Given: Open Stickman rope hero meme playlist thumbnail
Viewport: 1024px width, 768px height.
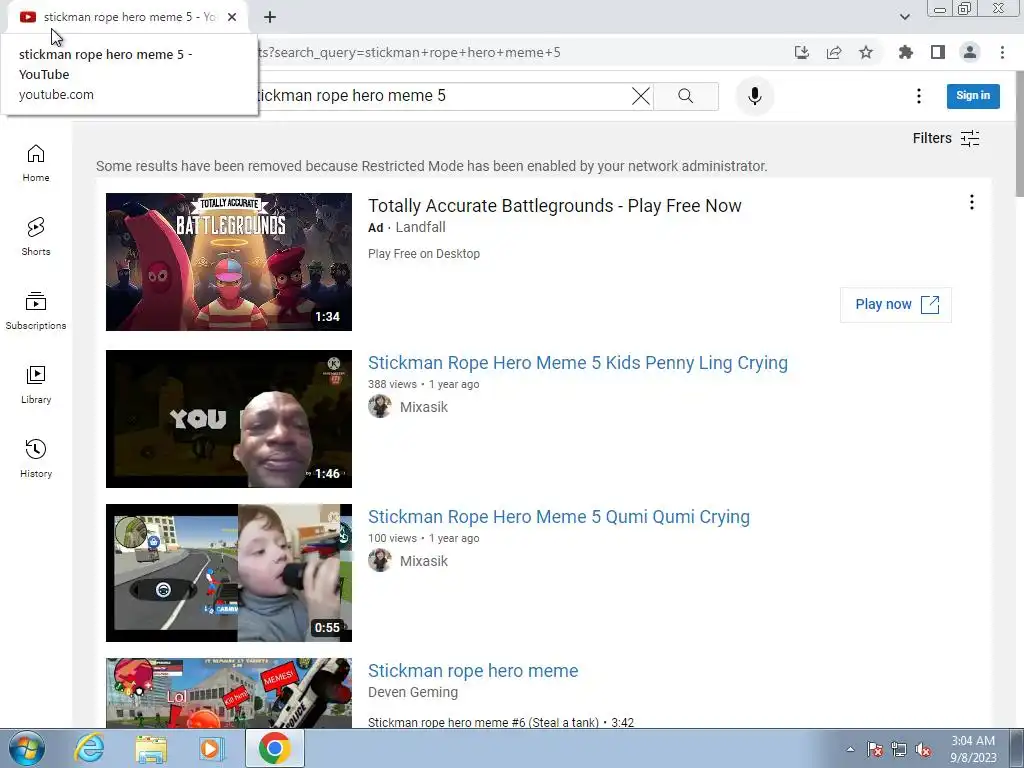Looking at the screenshot, I should point(229,693).
